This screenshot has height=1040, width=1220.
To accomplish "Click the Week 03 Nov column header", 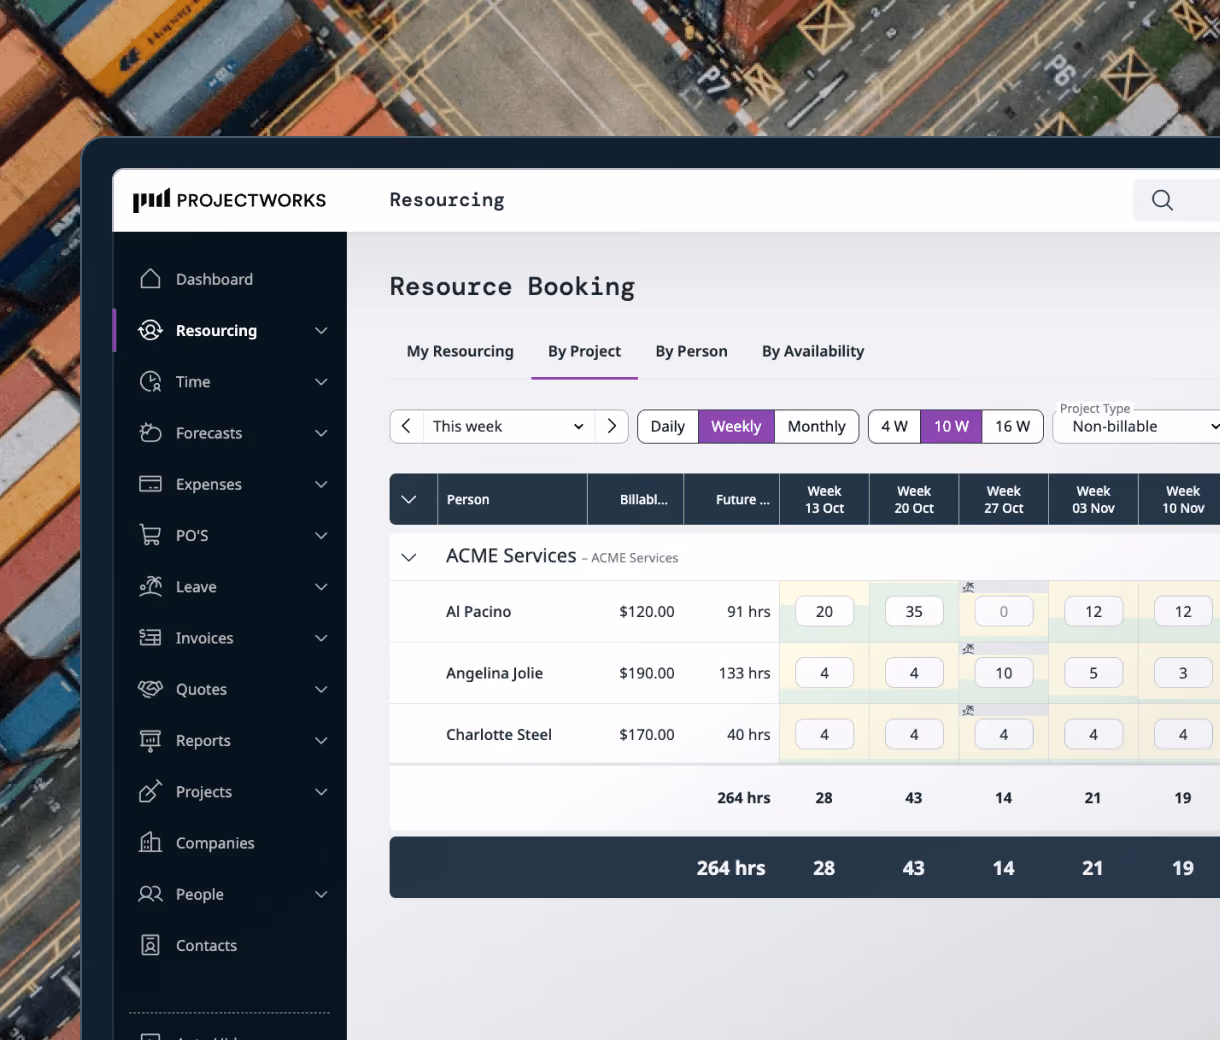I will pos(1093,499).
